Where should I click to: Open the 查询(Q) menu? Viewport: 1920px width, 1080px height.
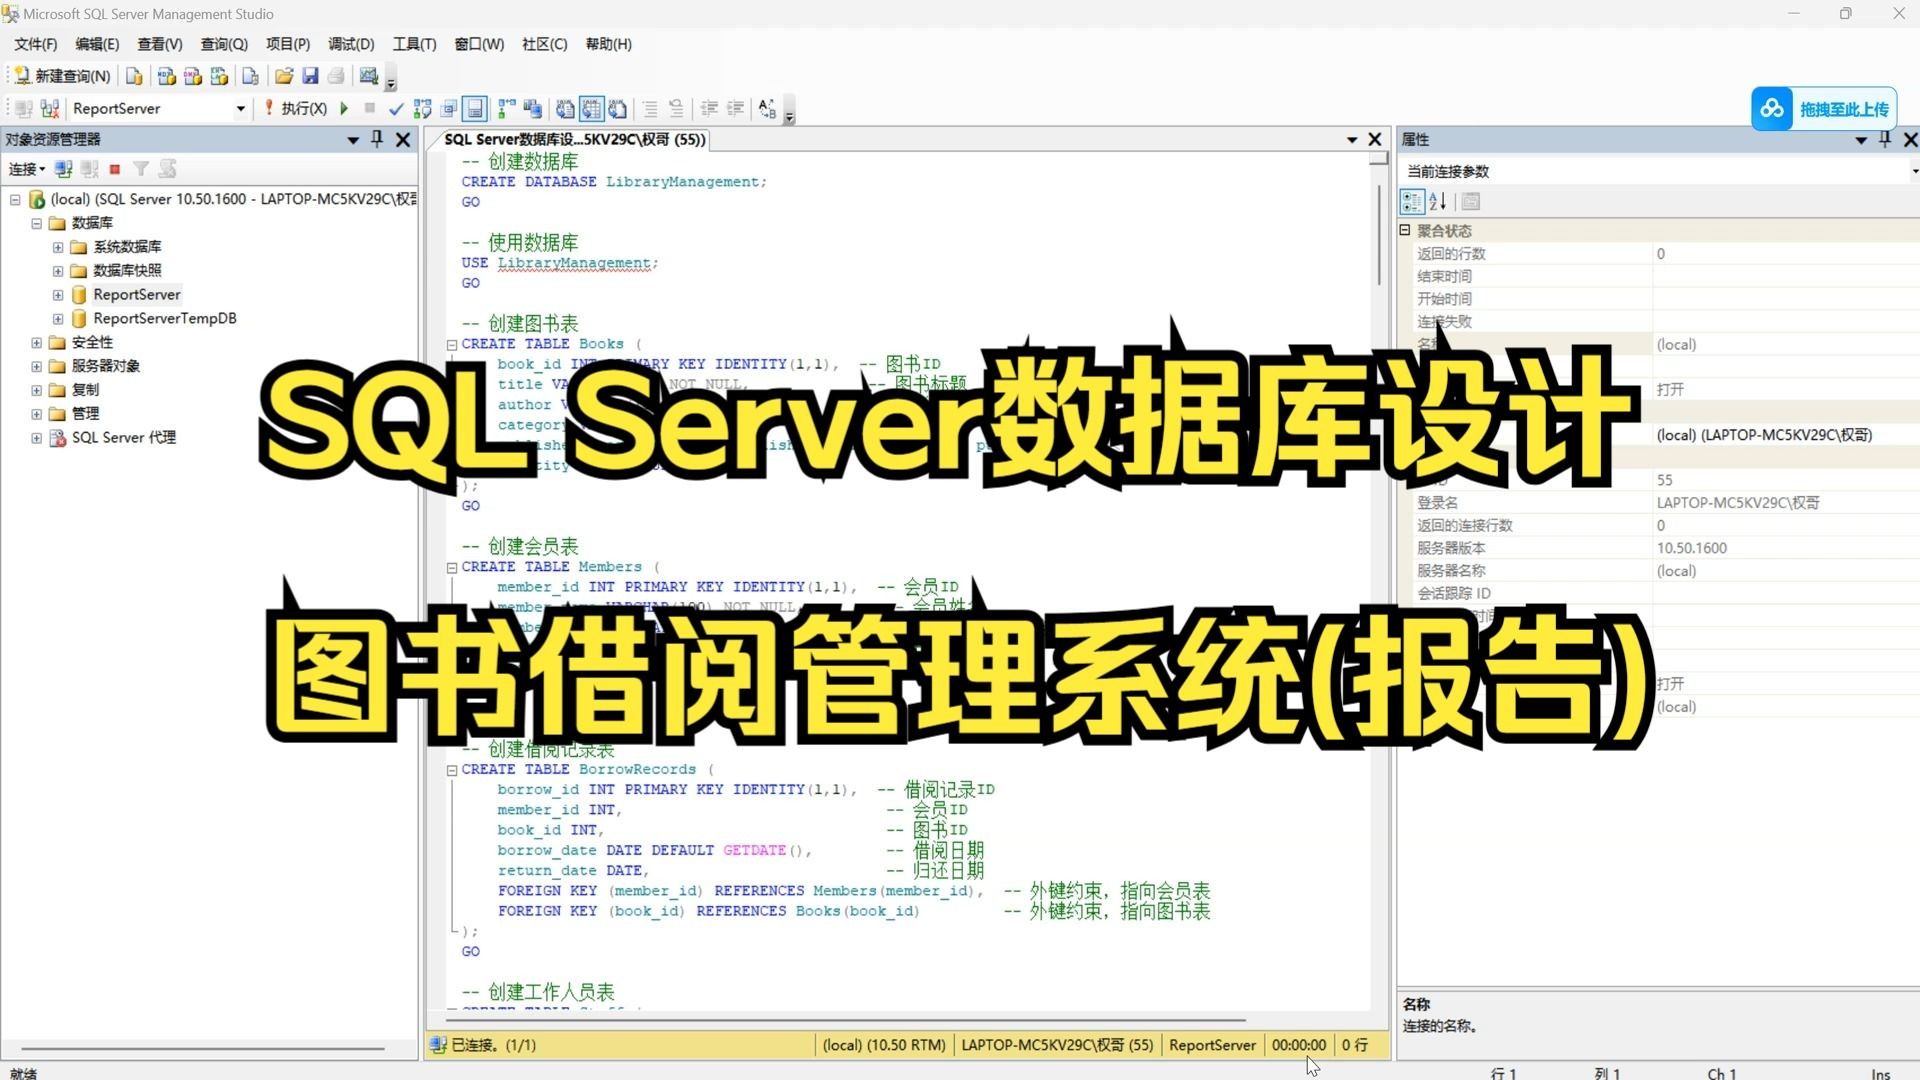coord(224,44)
